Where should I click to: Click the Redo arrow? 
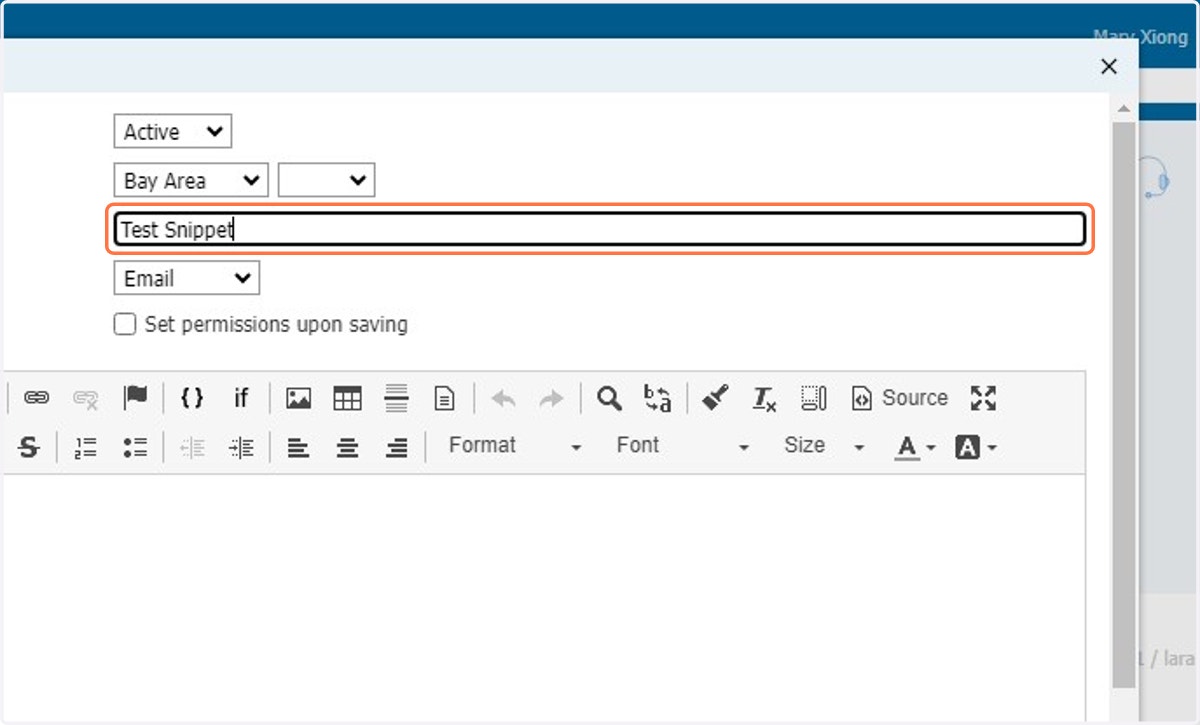(x=551, y=398)
